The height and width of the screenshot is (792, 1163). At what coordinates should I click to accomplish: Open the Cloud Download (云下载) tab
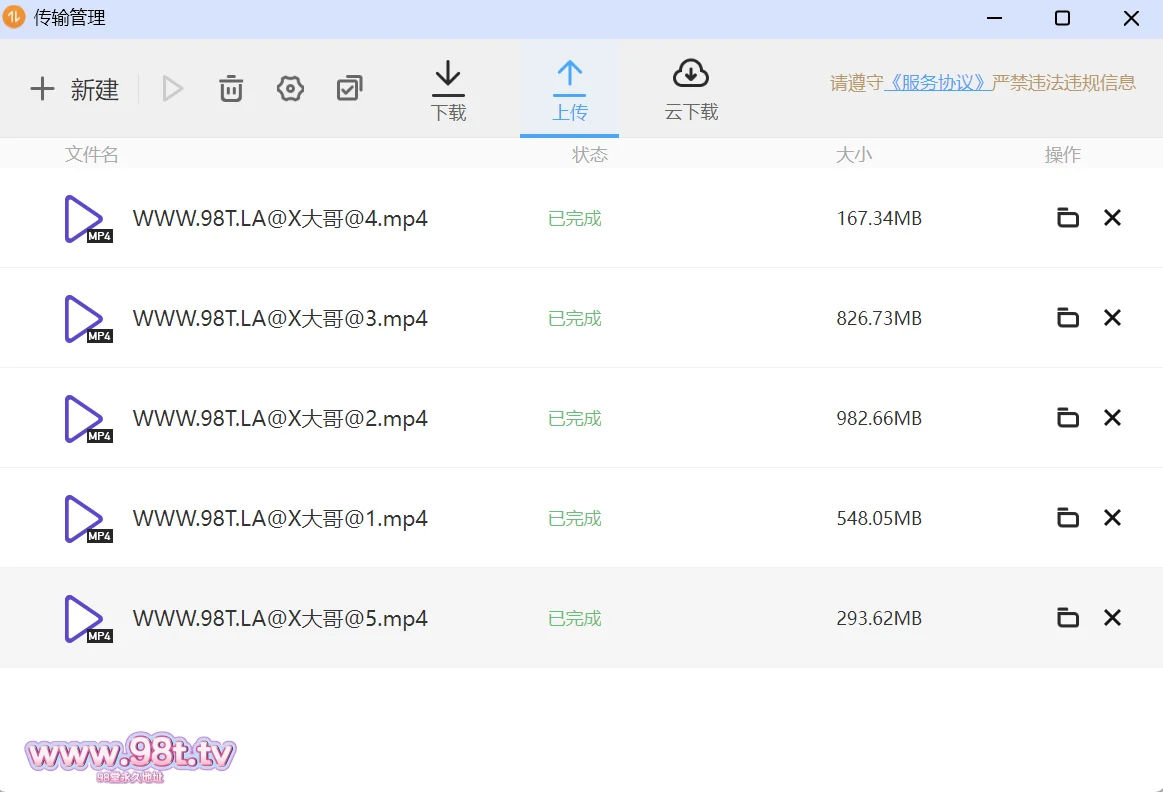pyautogui.click(x=691, y=90)
